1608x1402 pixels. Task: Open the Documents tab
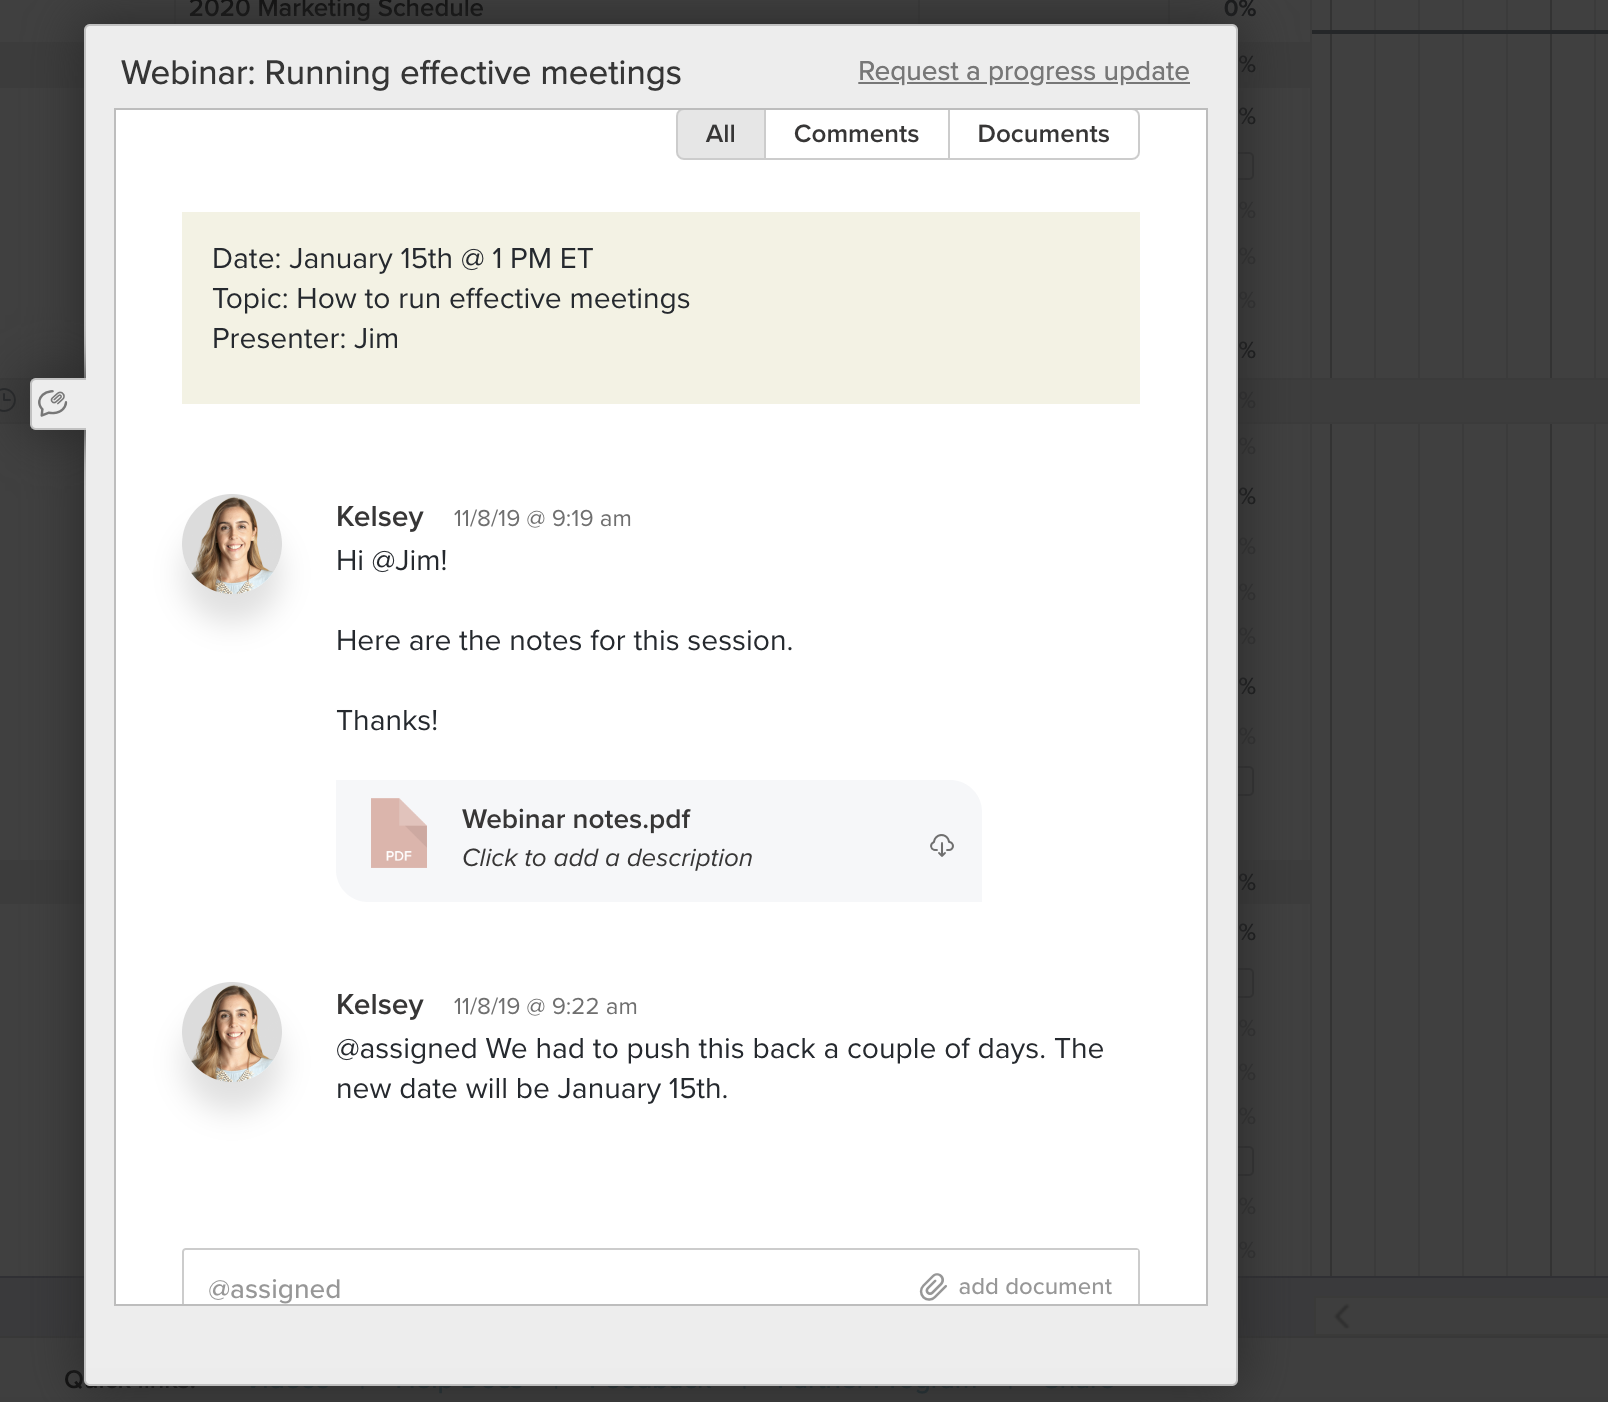pyautogui.click(x=1043, y=134)
